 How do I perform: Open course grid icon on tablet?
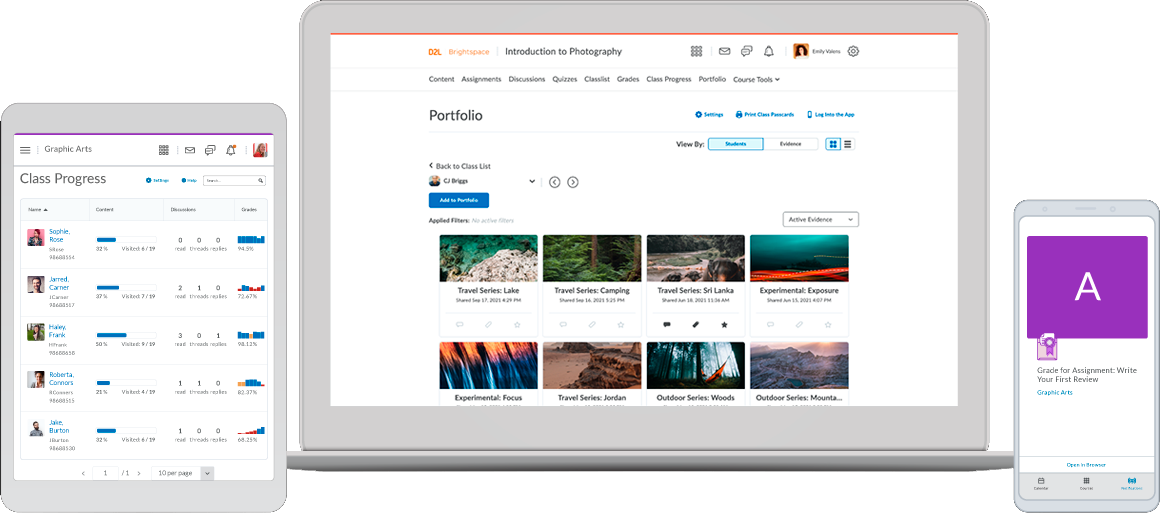[x=163, y=150]
